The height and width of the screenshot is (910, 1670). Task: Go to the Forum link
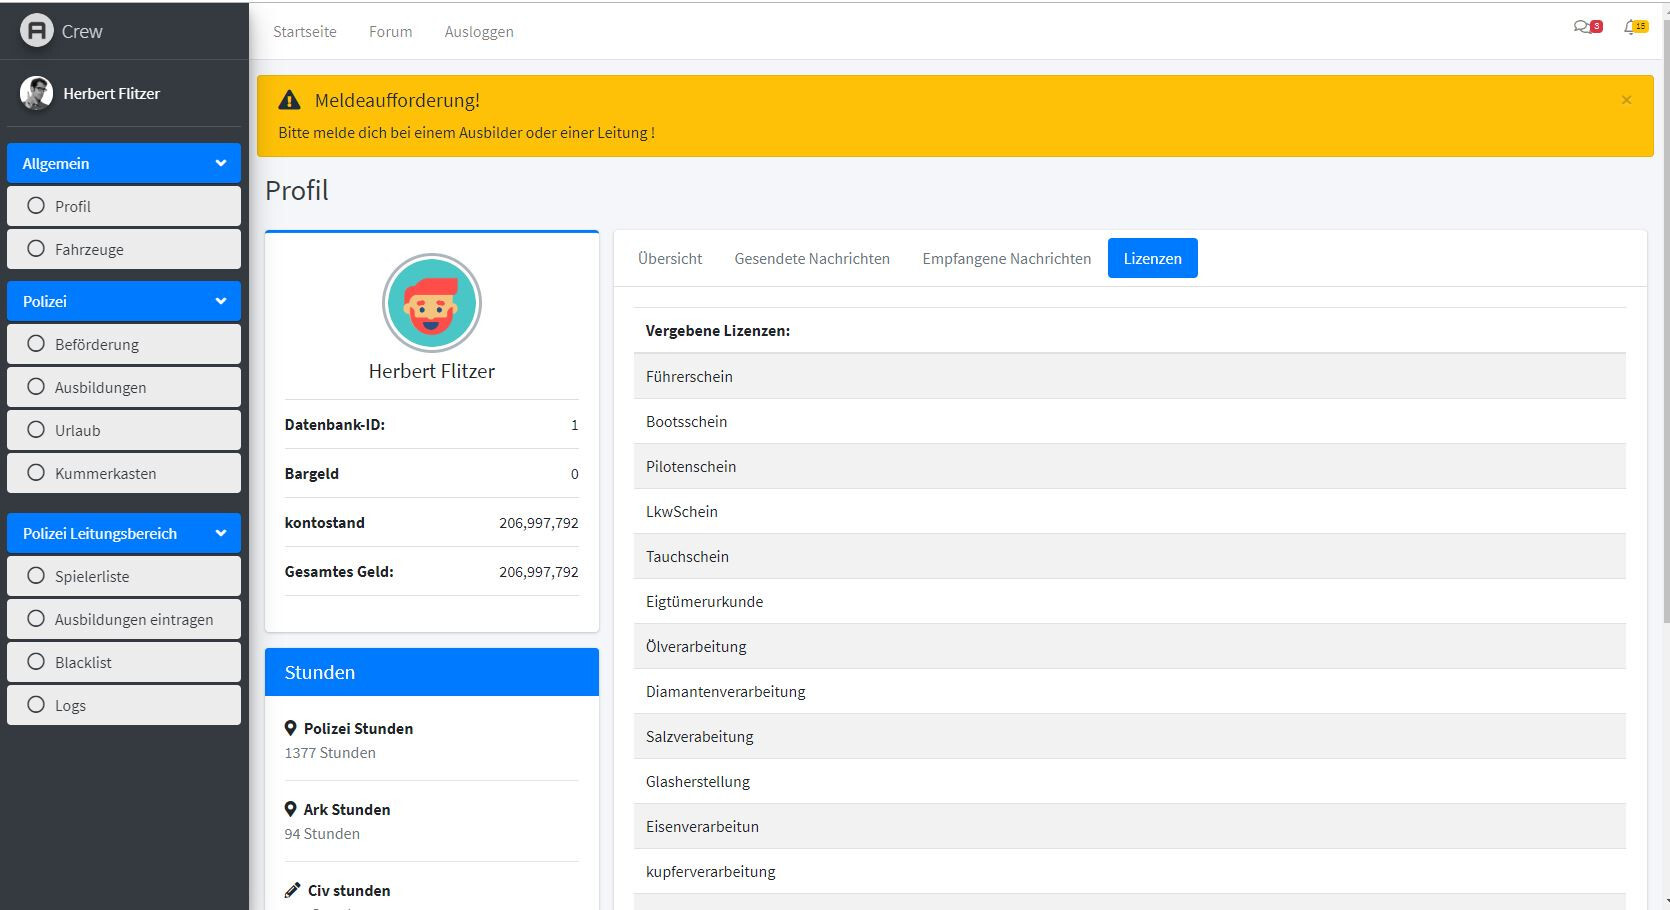(x=390, y=31)
